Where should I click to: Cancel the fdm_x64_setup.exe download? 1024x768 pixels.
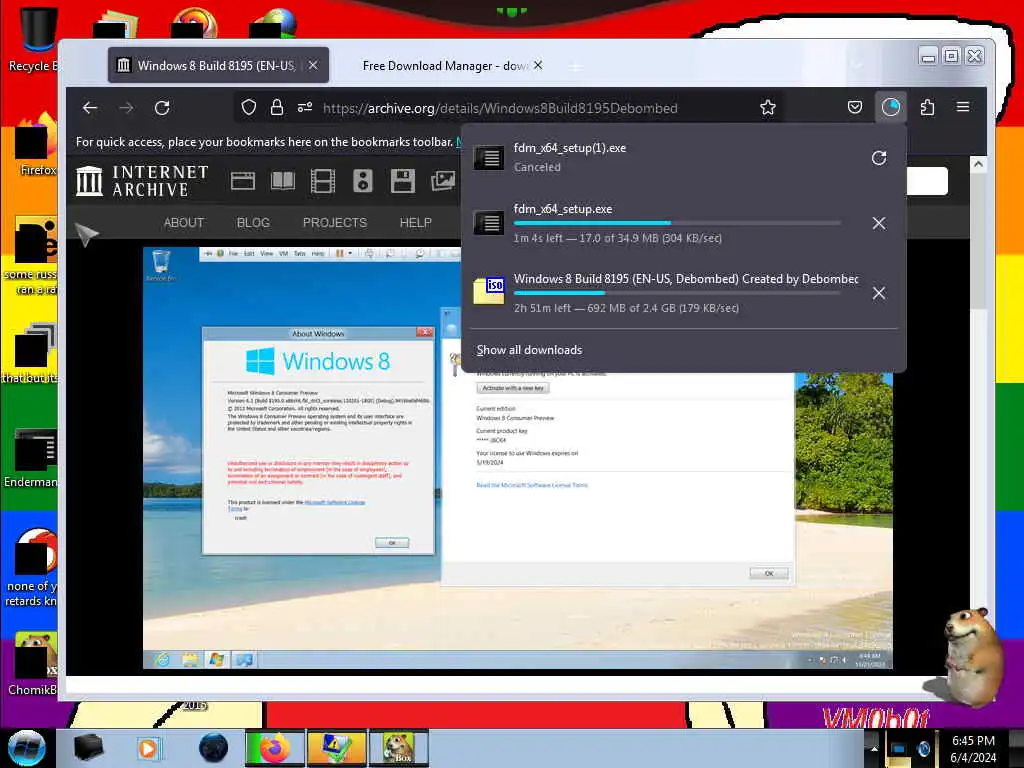879,223
